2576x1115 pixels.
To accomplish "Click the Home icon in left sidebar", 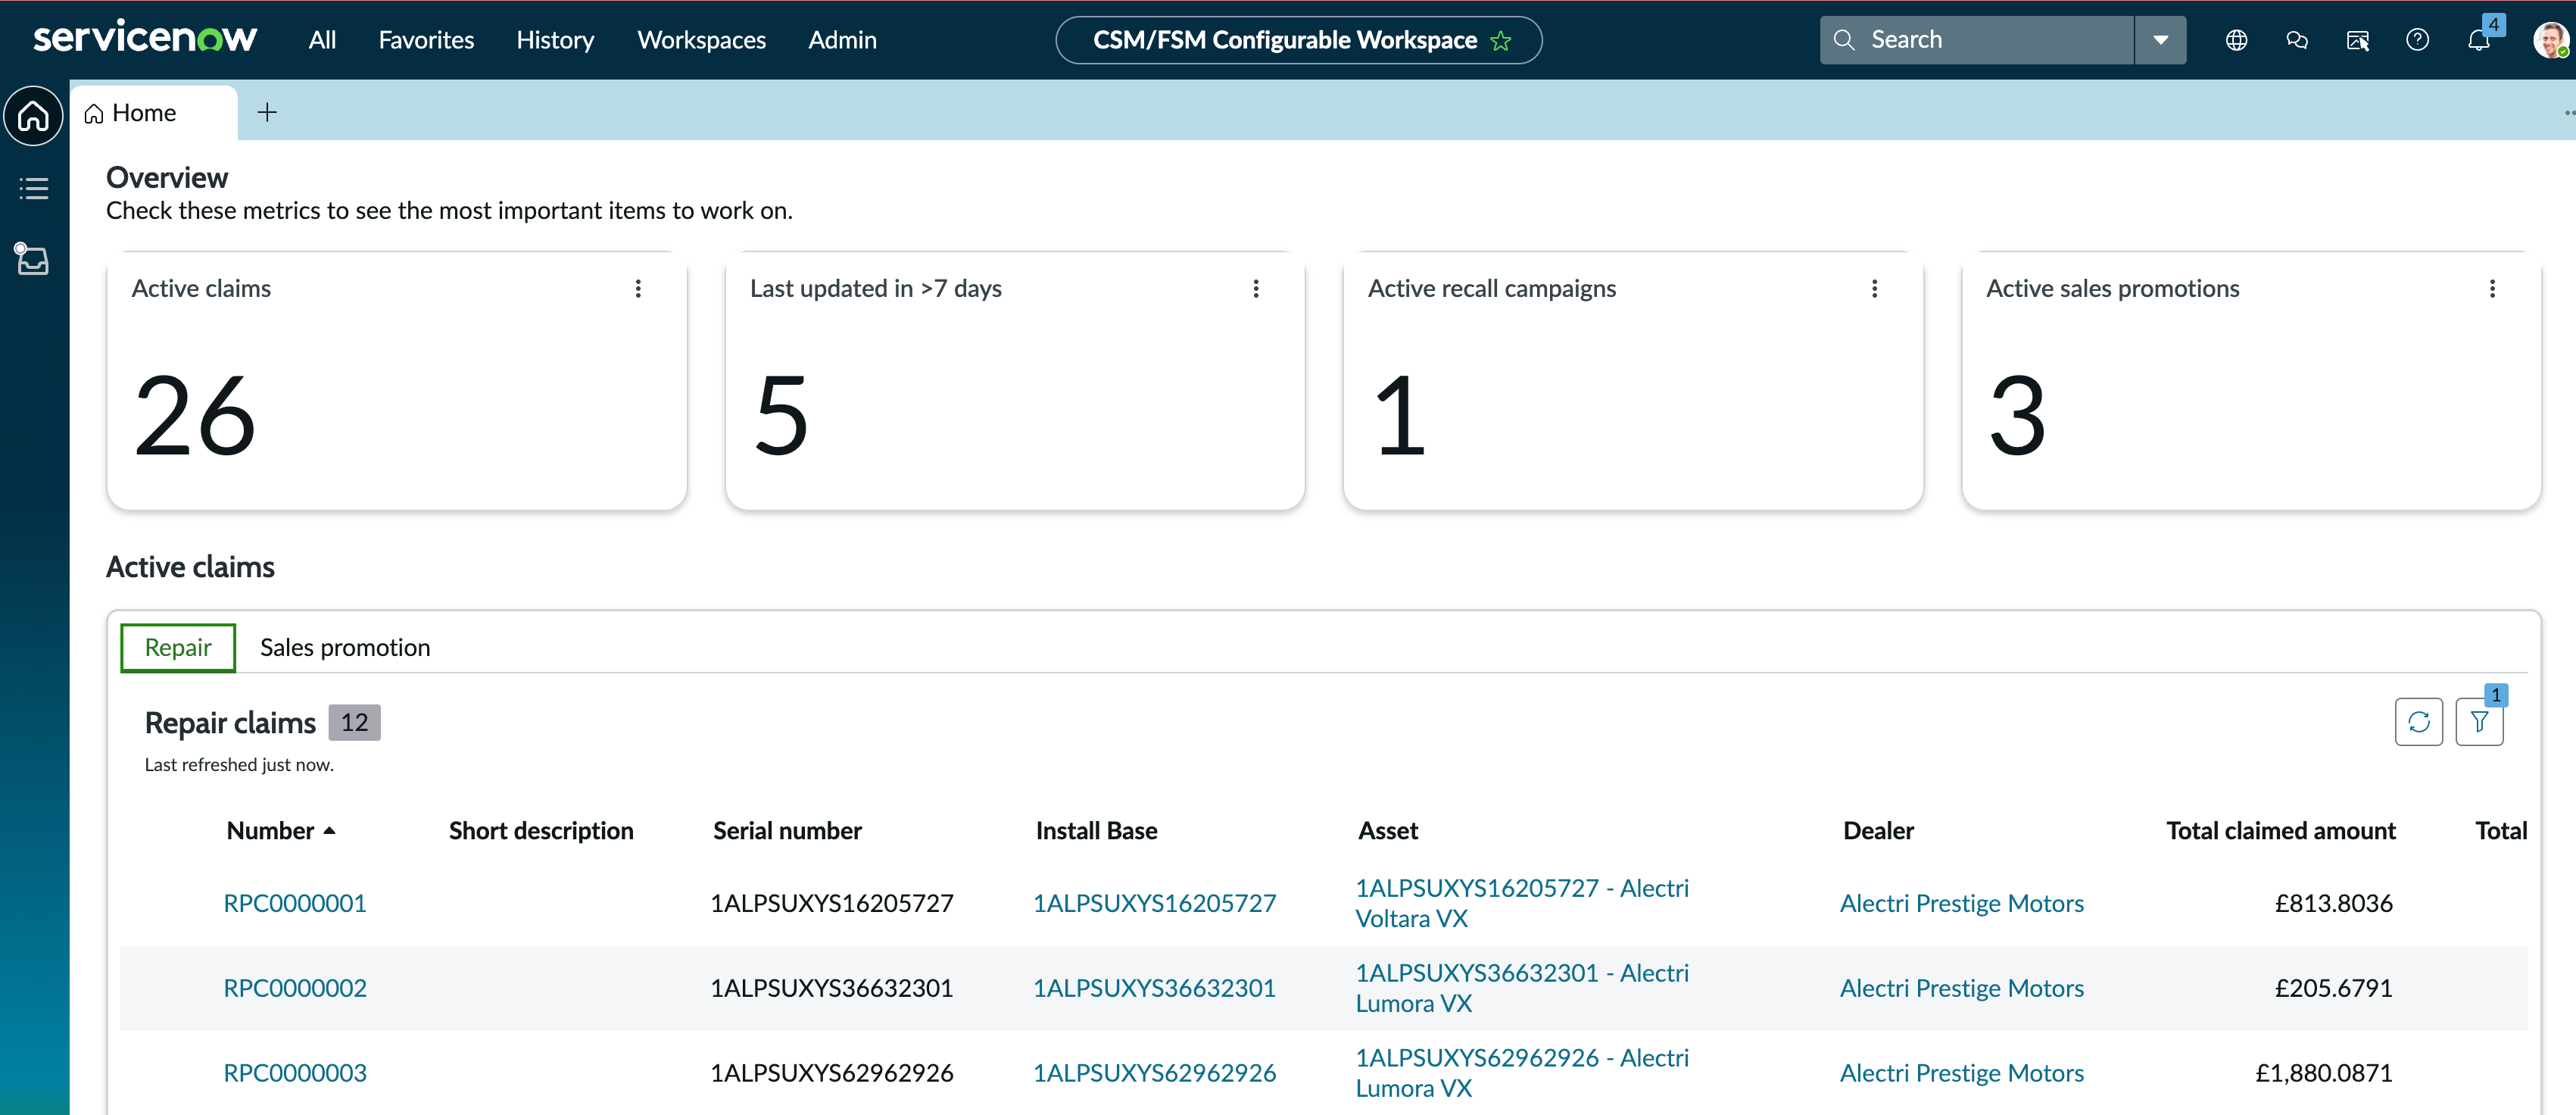I will pyautogui.click(x=33, y=116).
